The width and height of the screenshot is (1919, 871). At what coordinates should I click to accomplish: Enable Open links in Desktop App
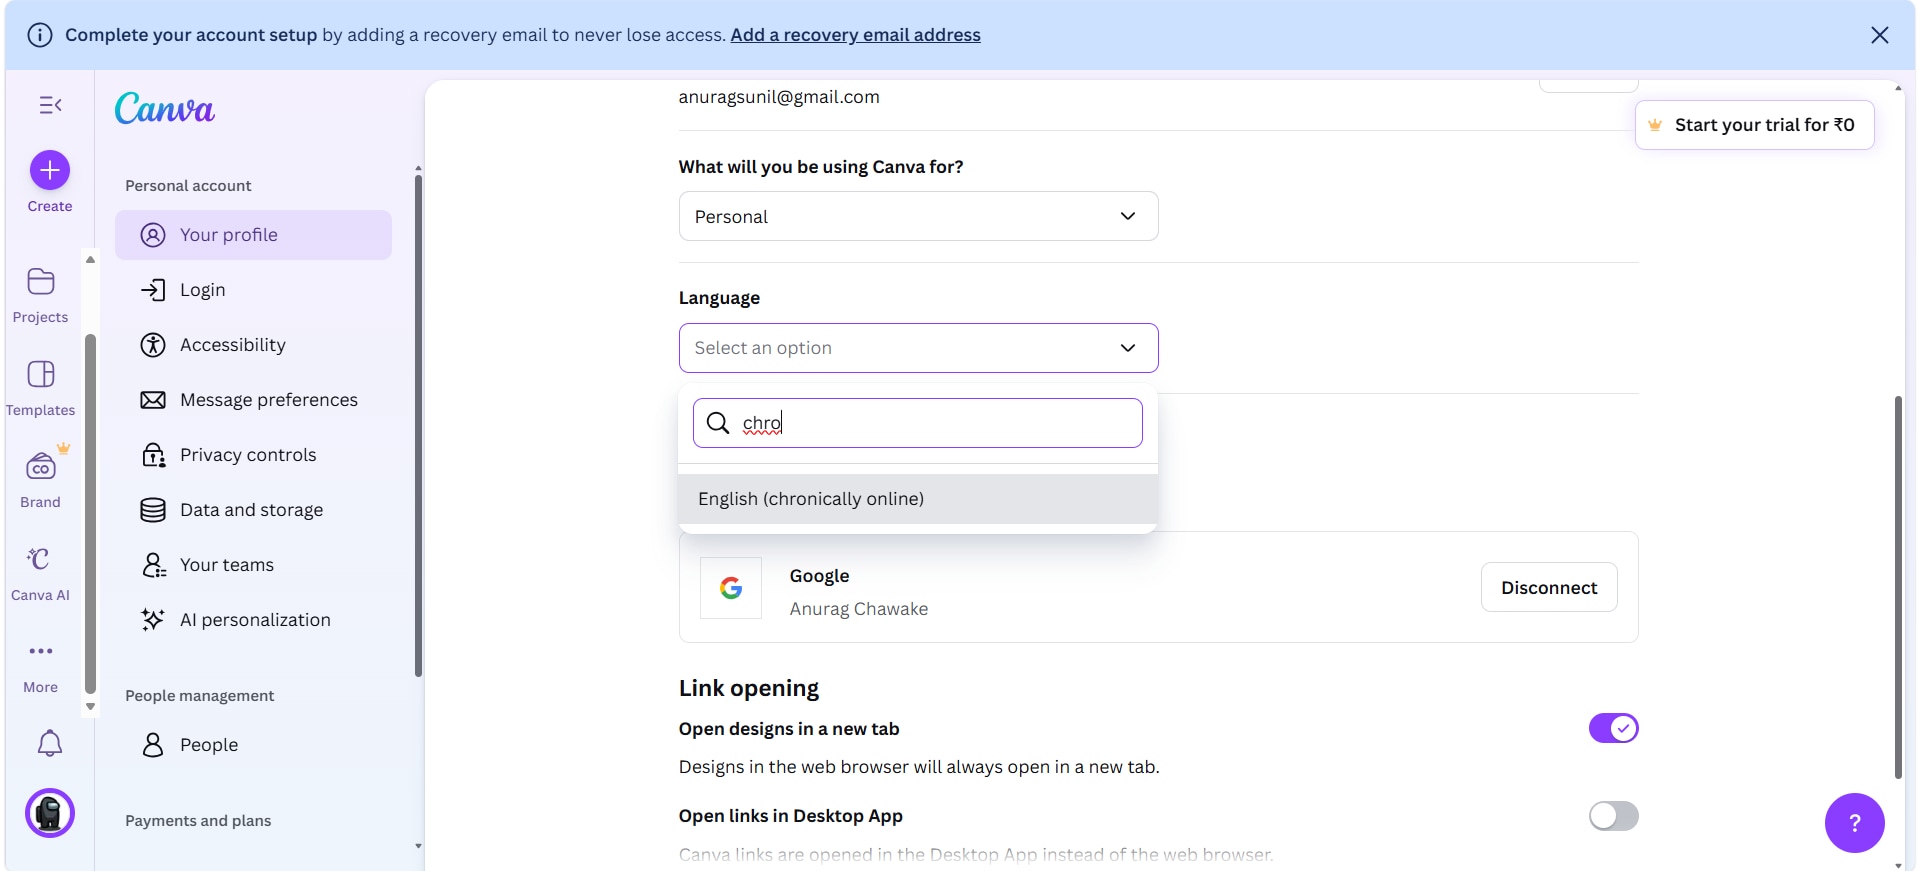pyautogui.click(x=1613, y=816)
